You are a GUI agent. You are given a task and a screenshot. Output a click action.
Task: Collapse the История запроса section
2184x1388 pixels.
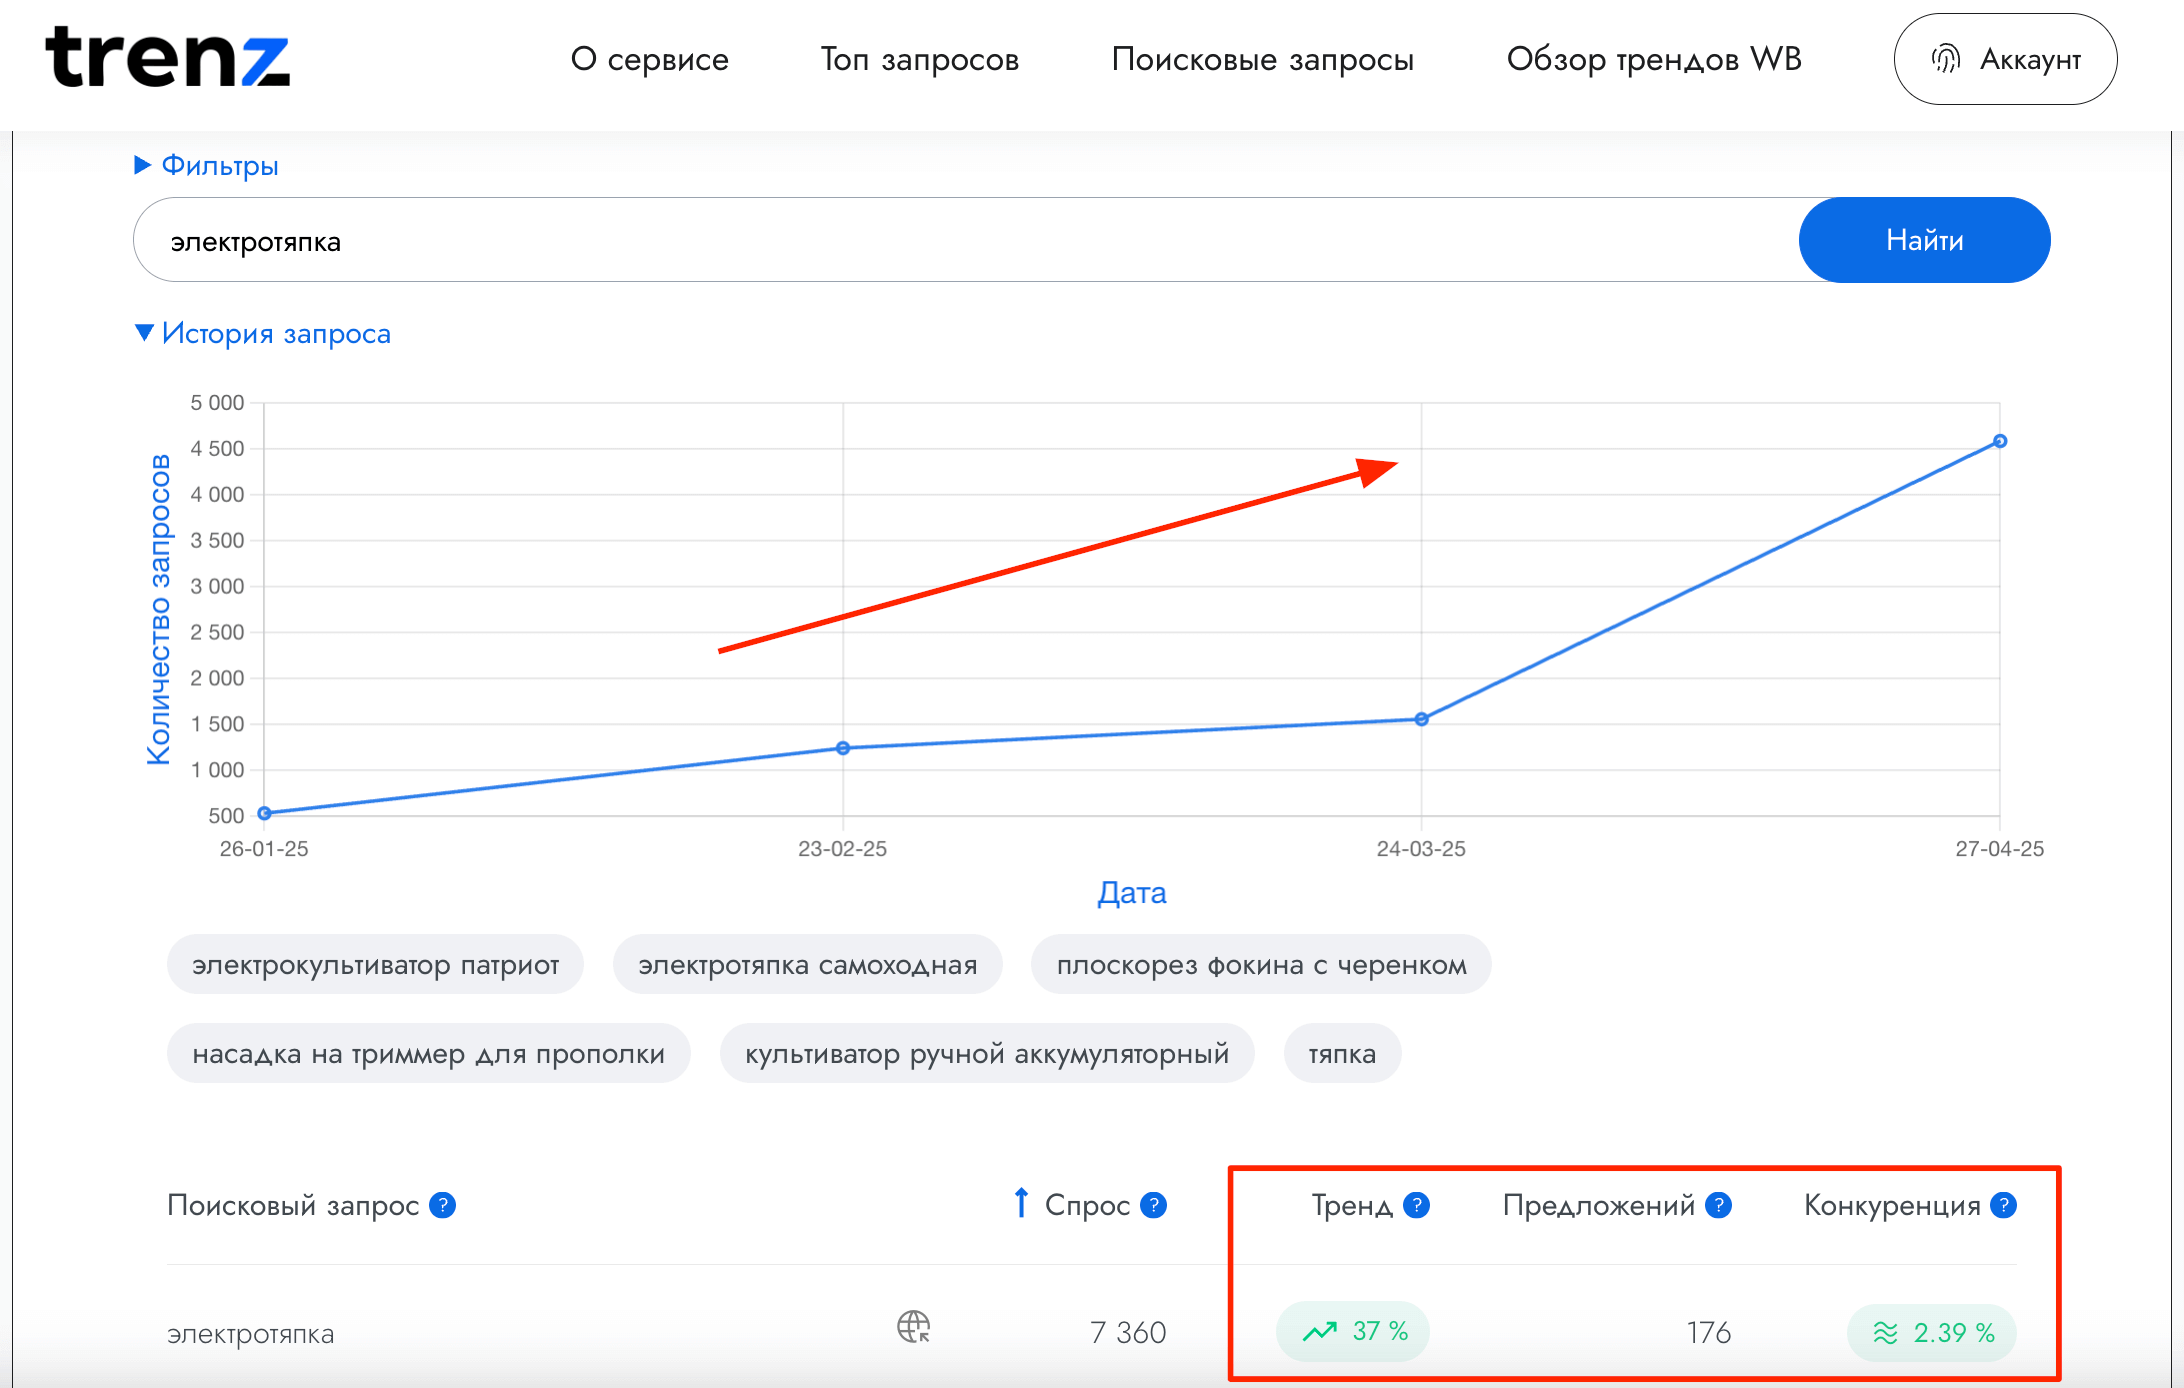tap(263, 333)
